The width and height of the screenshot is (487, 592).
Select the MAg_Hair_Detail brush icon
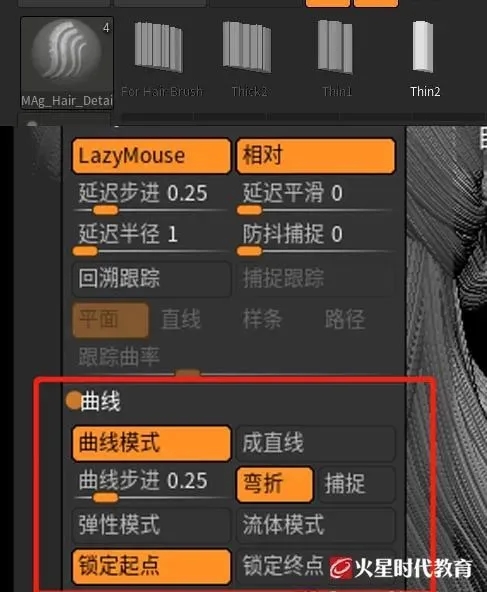click(x=67, y=63)
